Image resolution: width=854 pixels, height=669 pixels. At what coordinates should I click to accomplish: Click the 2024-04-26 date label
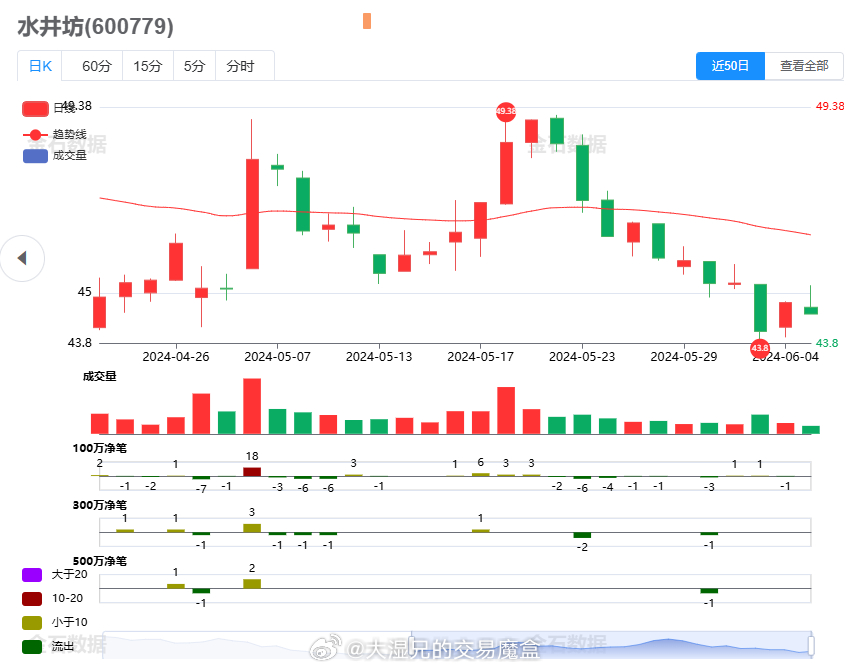[x=175, y=356]
